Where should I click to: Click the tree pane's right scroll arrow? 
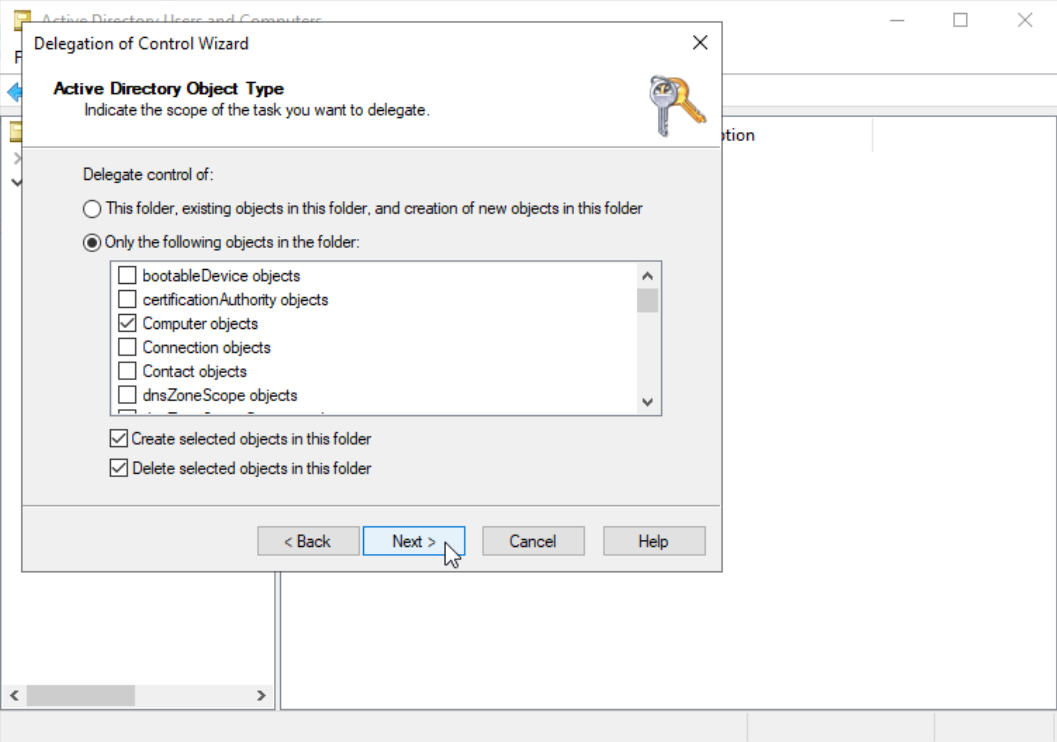click(262, 695)
